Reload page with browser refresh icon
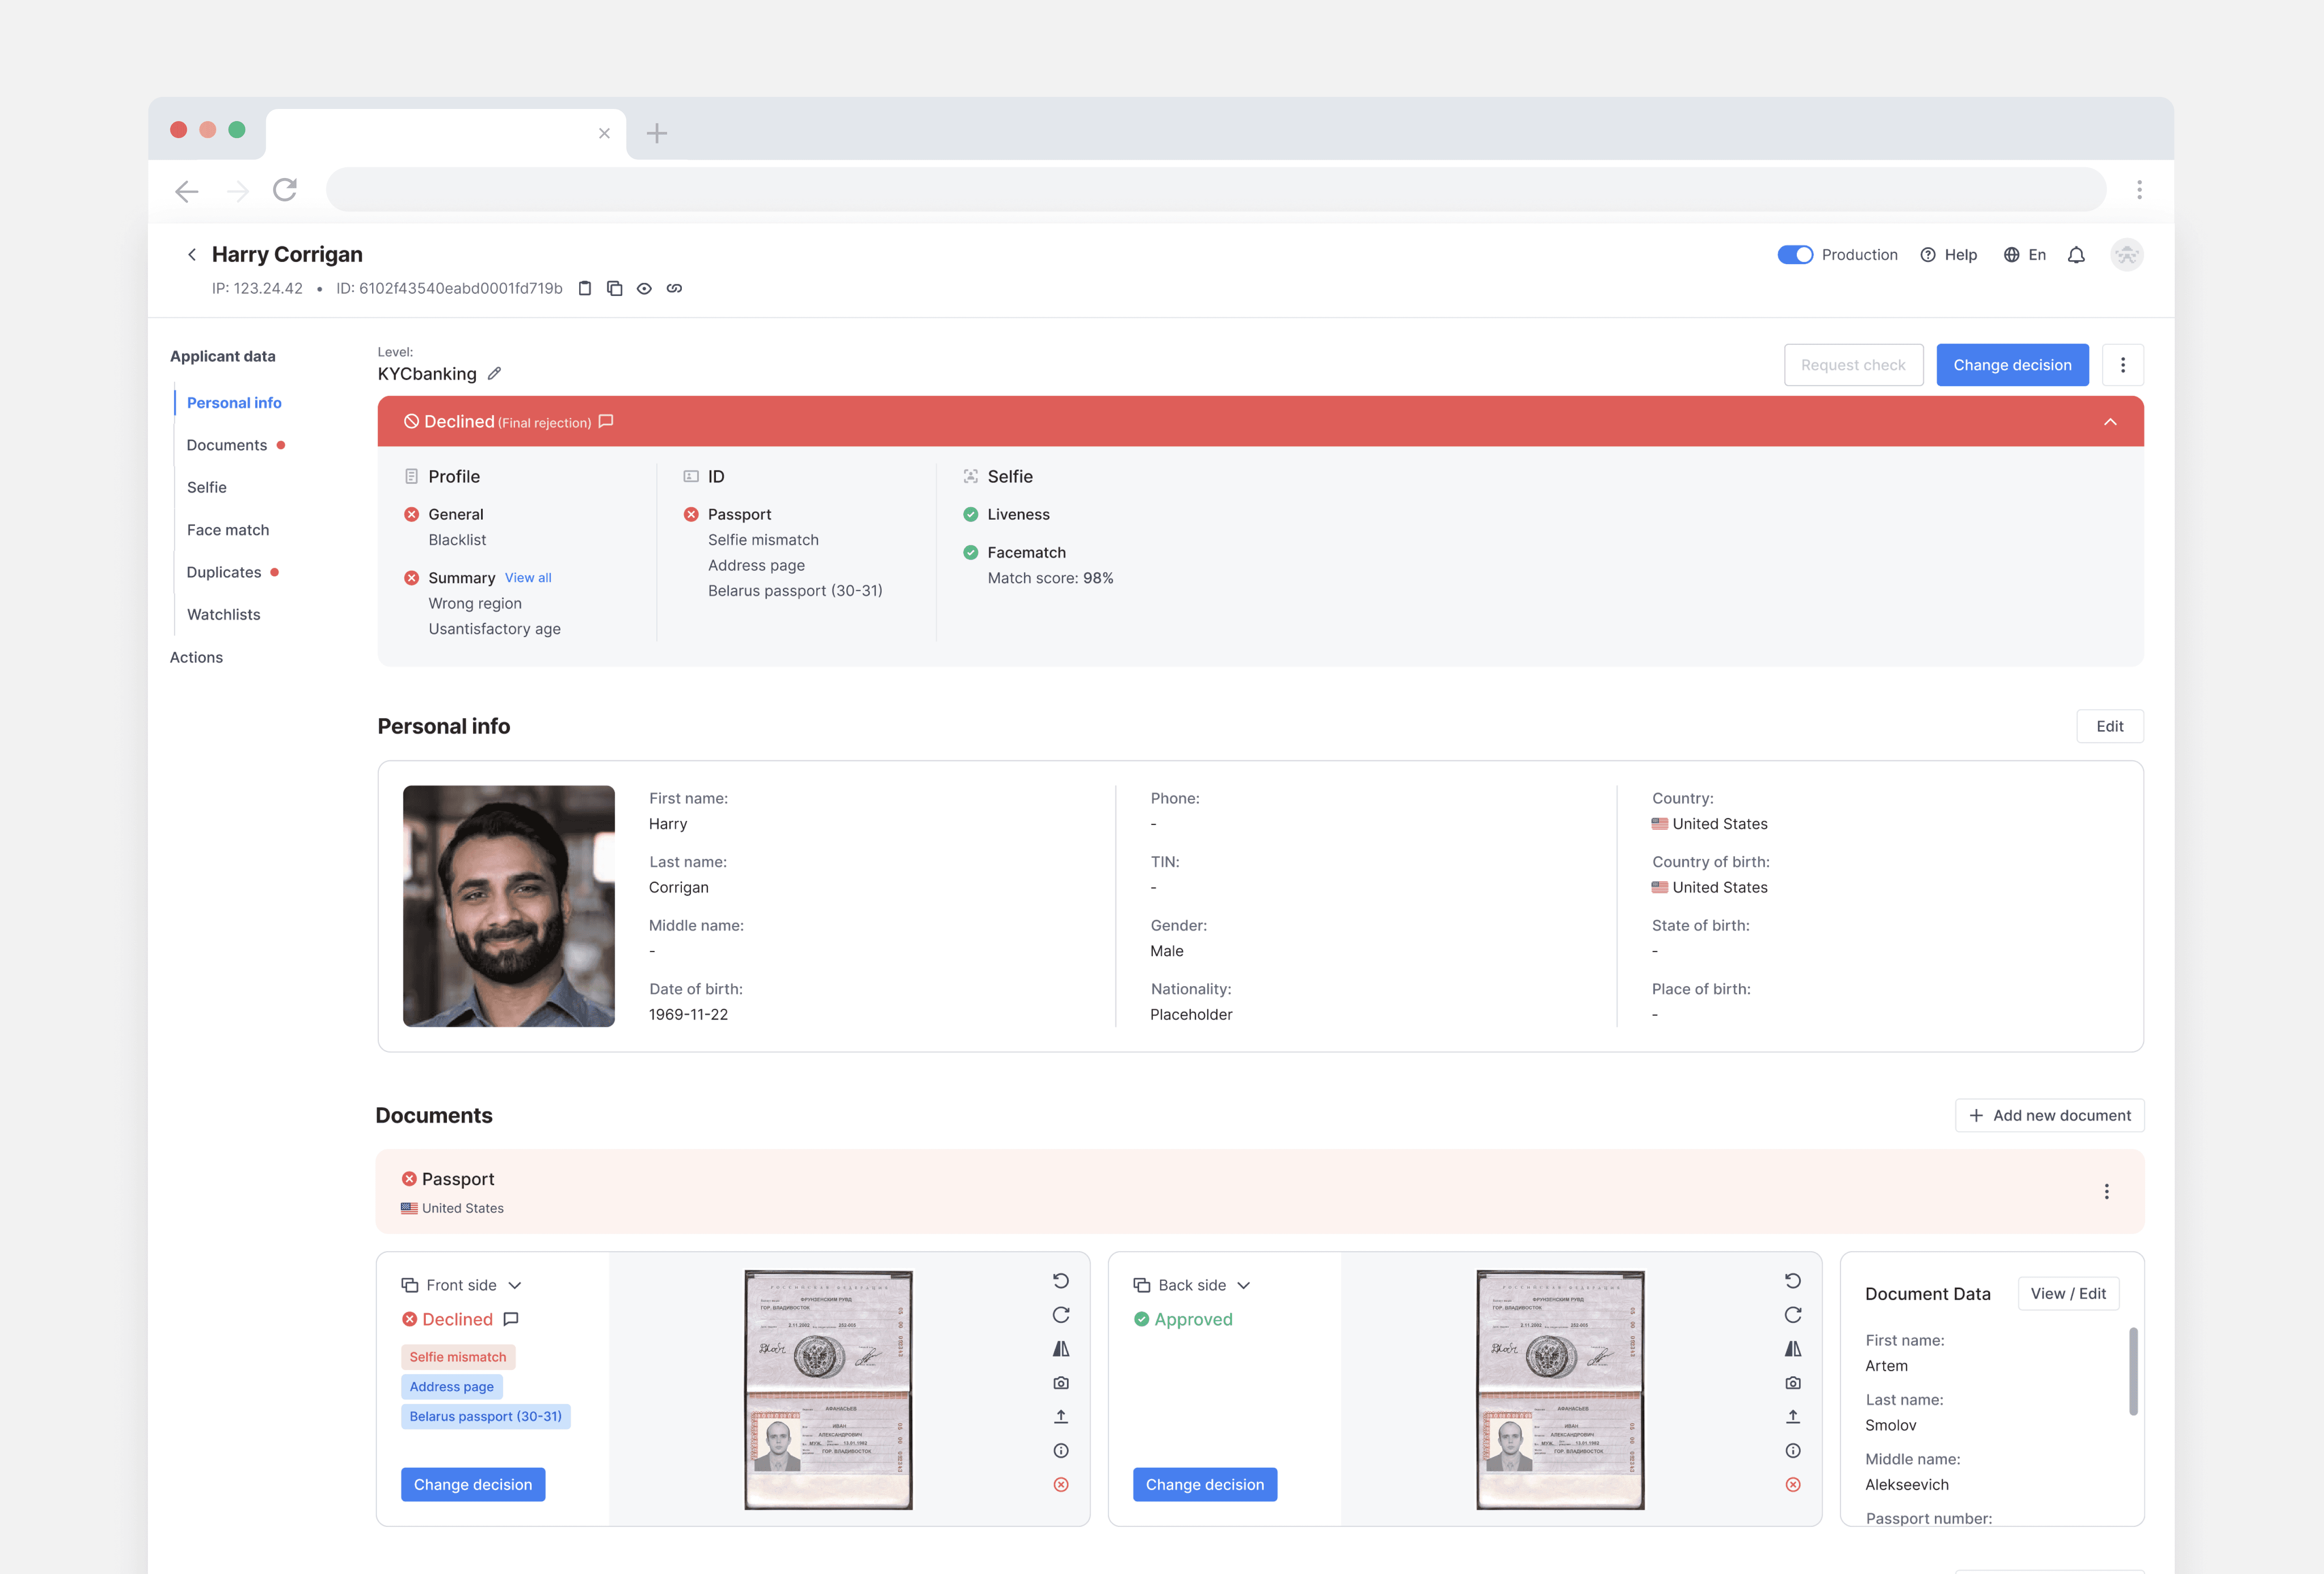 (x=285, y=190)
